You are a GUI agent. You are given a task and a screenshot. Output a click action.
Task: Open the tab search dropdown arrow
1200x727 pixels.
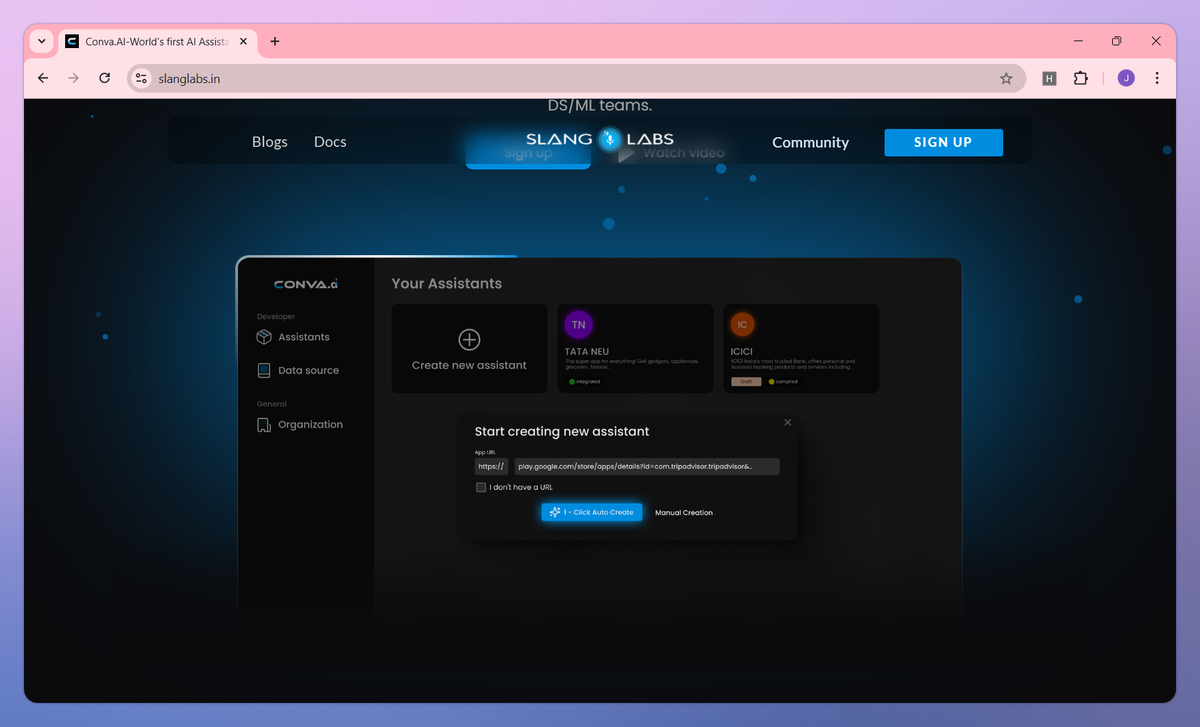pyautogui.click(x=41, y=41)
